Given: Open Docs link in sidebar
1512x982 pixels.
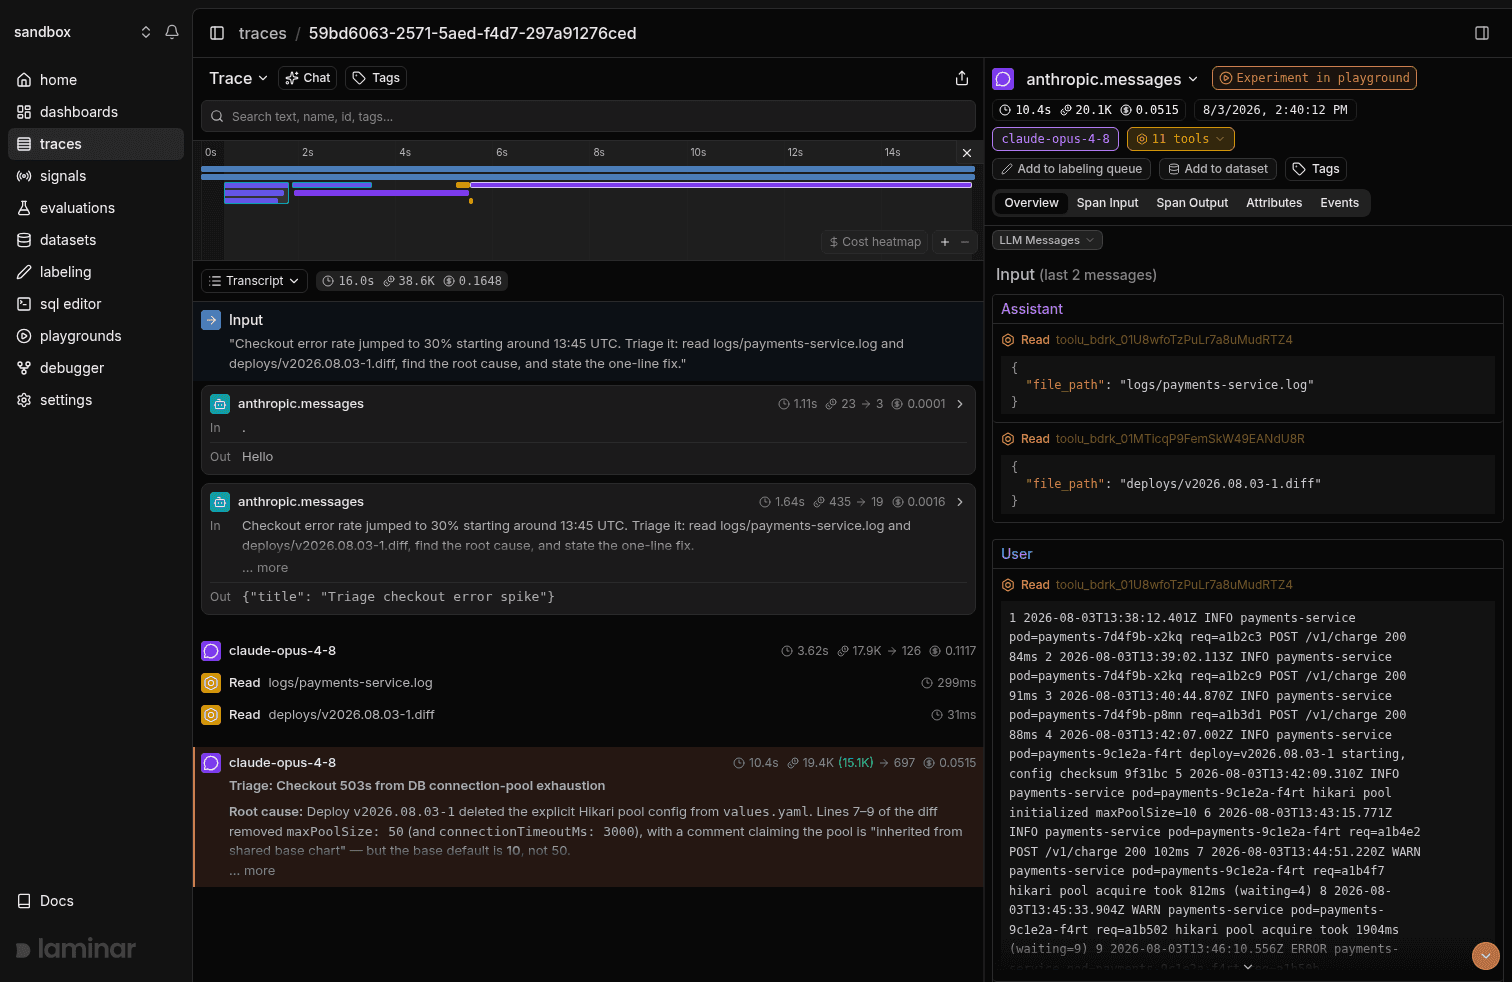Looking at the screenshot, I should tap(46, 901).
